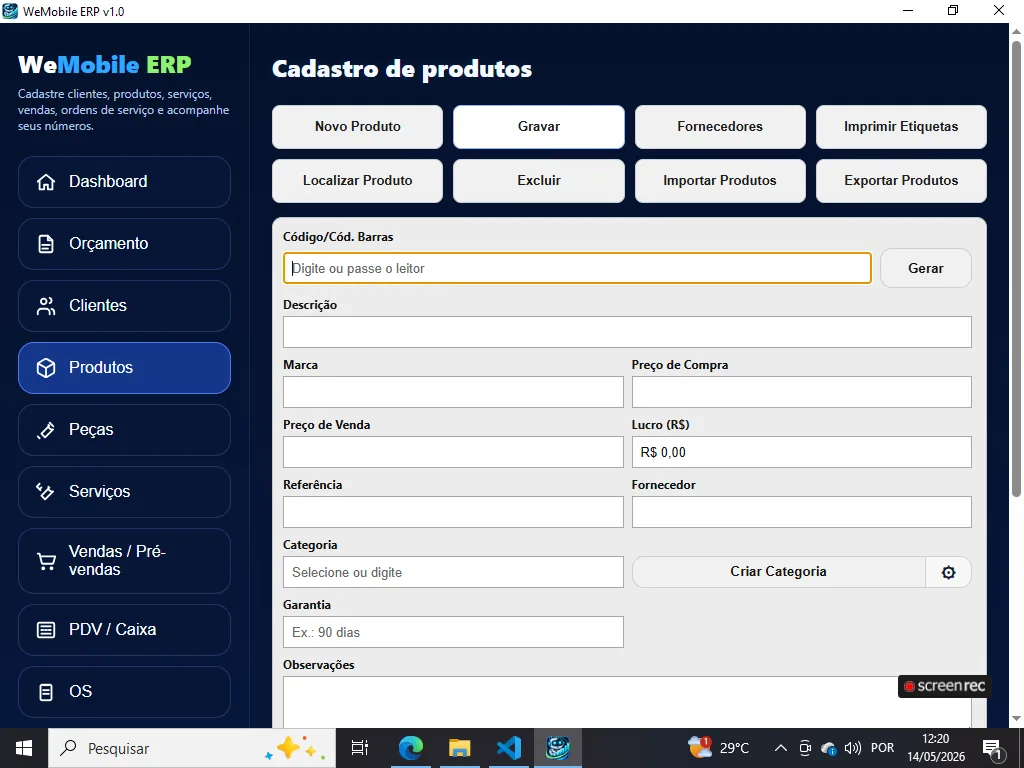Open Vendas / Pré-vendas sidebar item
This screenshot has height=768, width=1024.
pos(124,560)
